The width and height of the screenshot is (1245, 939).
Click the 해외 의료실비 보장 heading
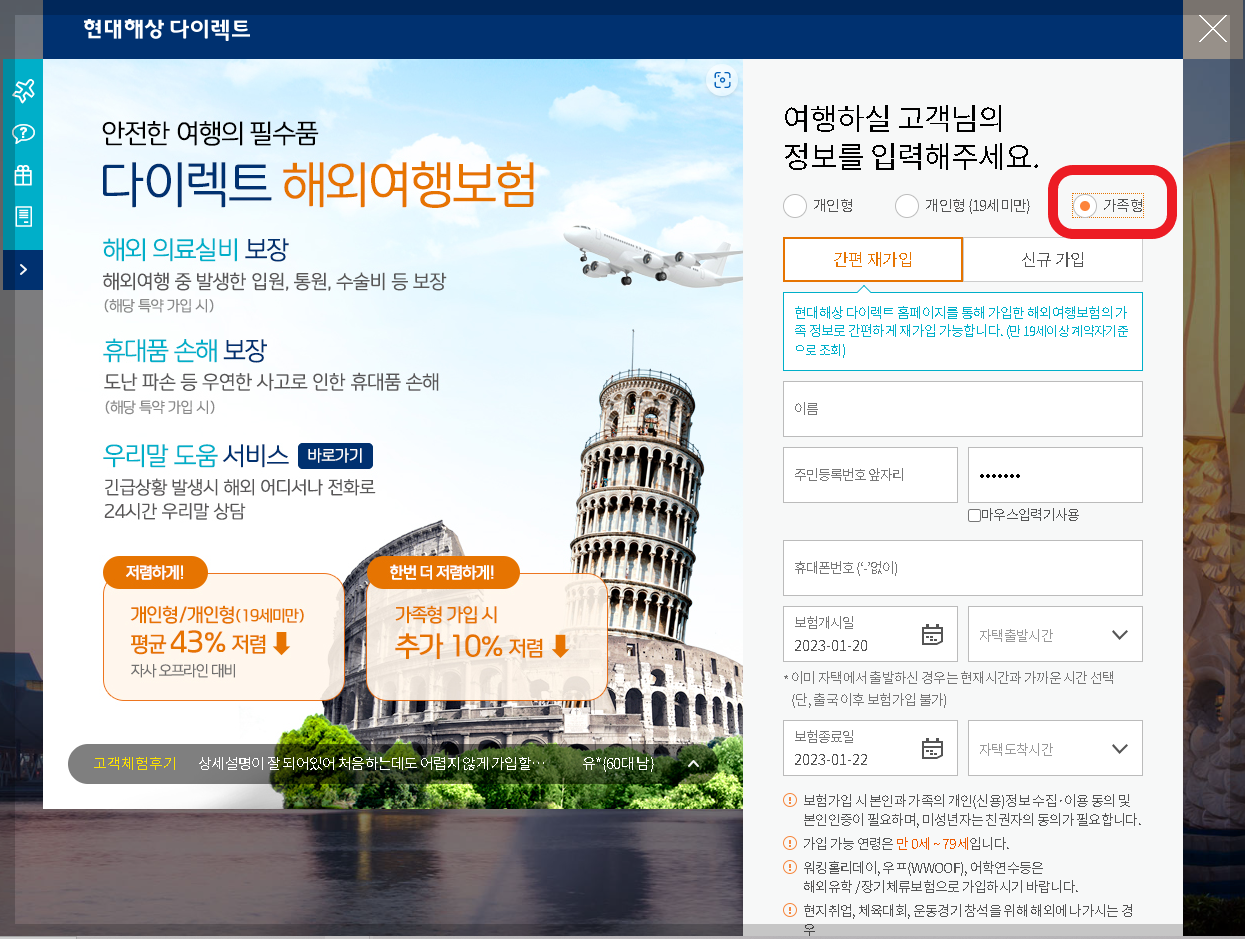[x=196, y=248]
